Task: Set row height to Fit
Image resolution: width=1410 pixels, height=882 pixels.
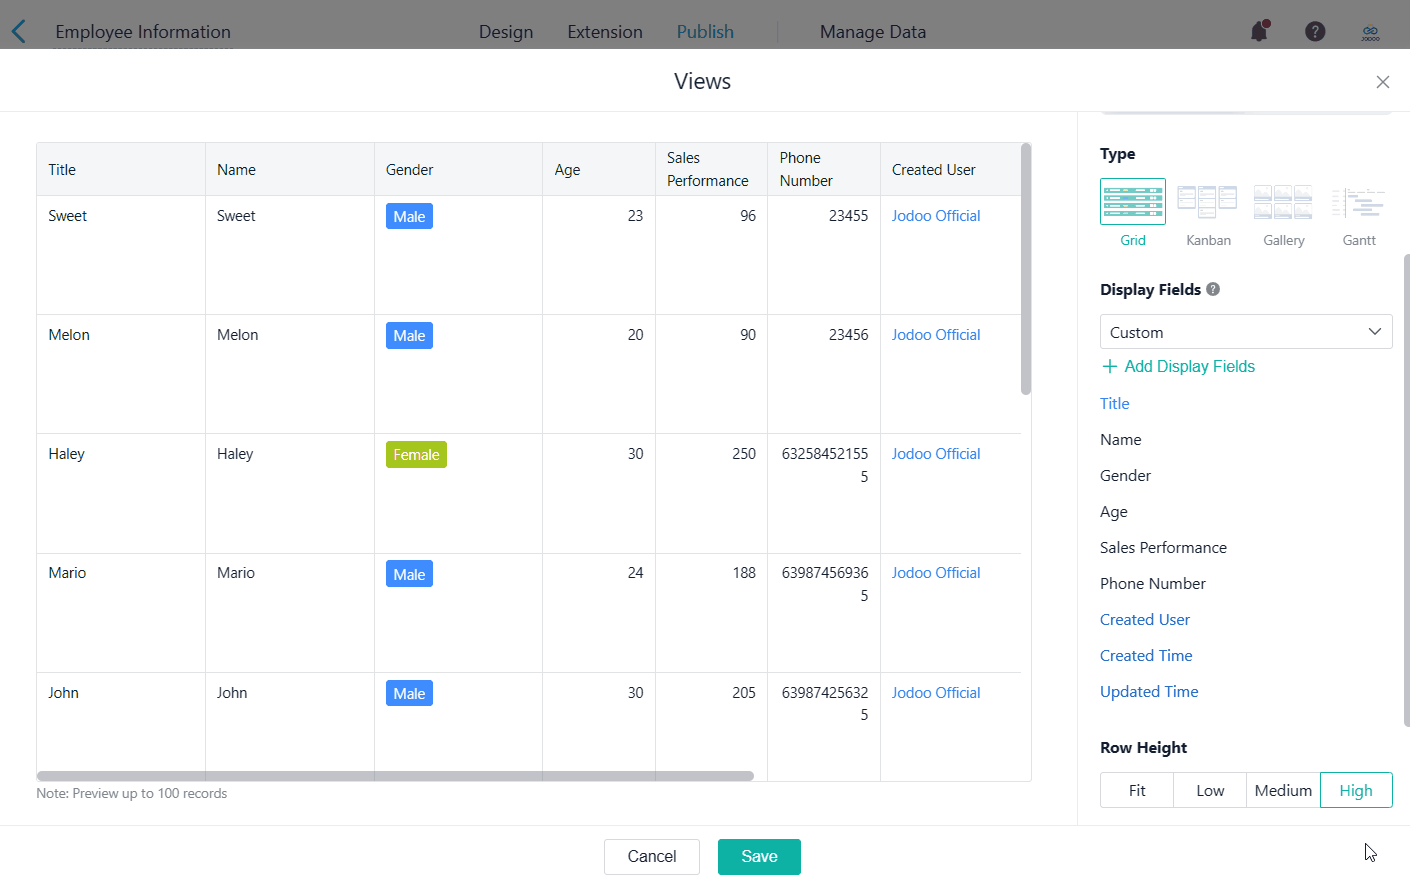Action: tap(1137, 790)
